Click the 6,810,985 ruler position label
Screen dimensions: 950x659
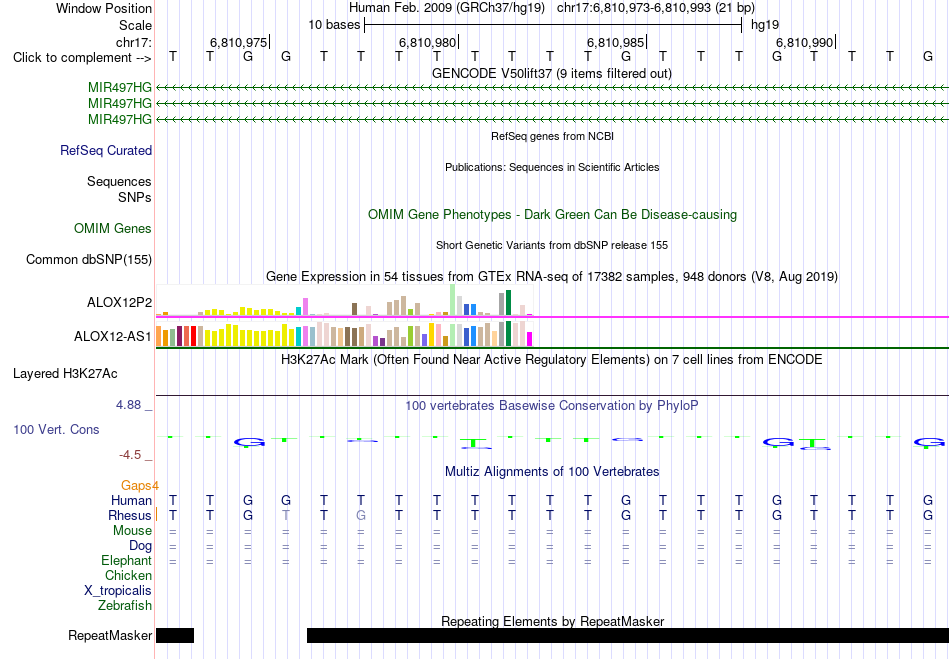click(615, 42)
